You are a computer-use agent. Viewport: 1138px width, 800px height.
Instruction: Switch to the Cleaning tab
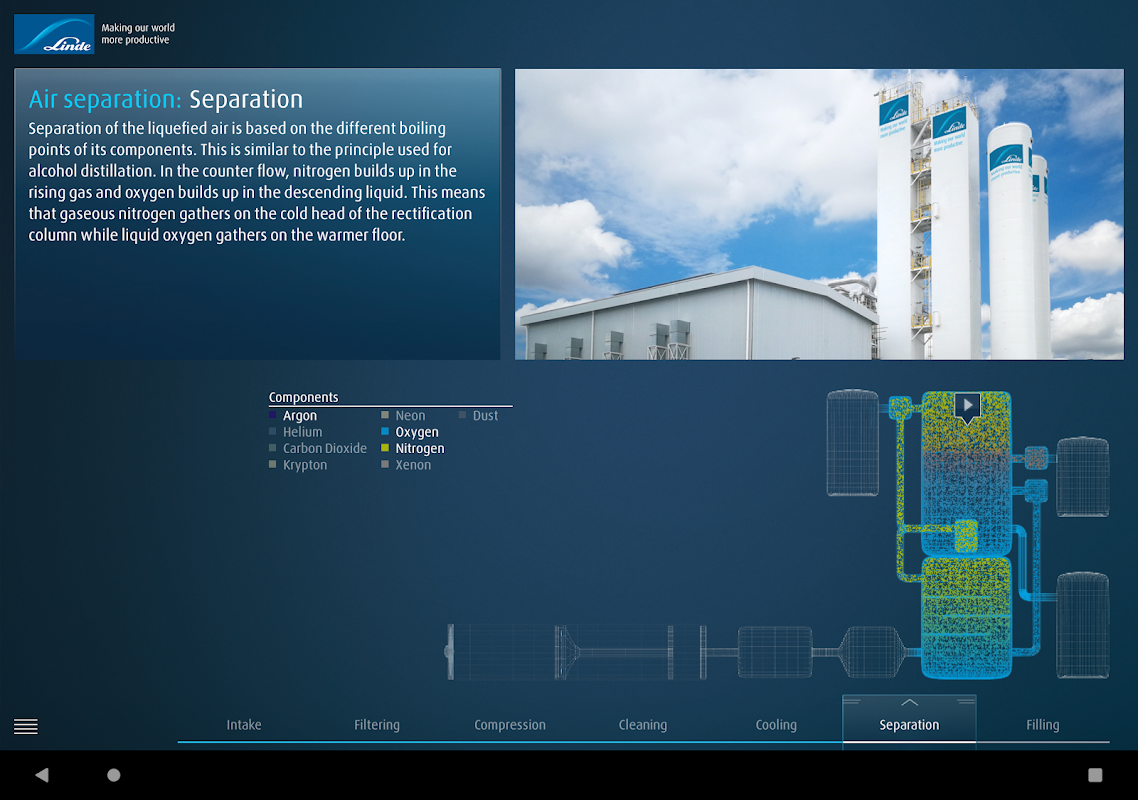click(x=642, y=725)
